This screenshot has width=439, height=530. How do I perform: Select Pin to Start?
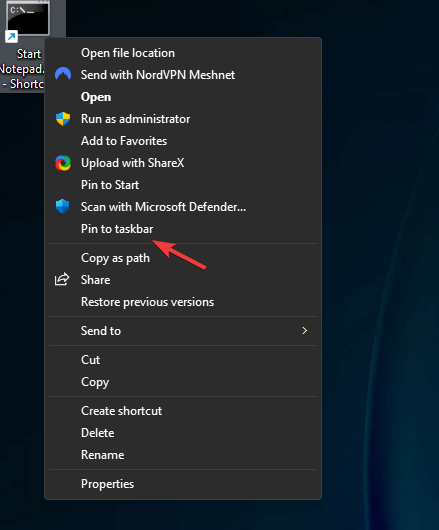click(x=183, y=185)
